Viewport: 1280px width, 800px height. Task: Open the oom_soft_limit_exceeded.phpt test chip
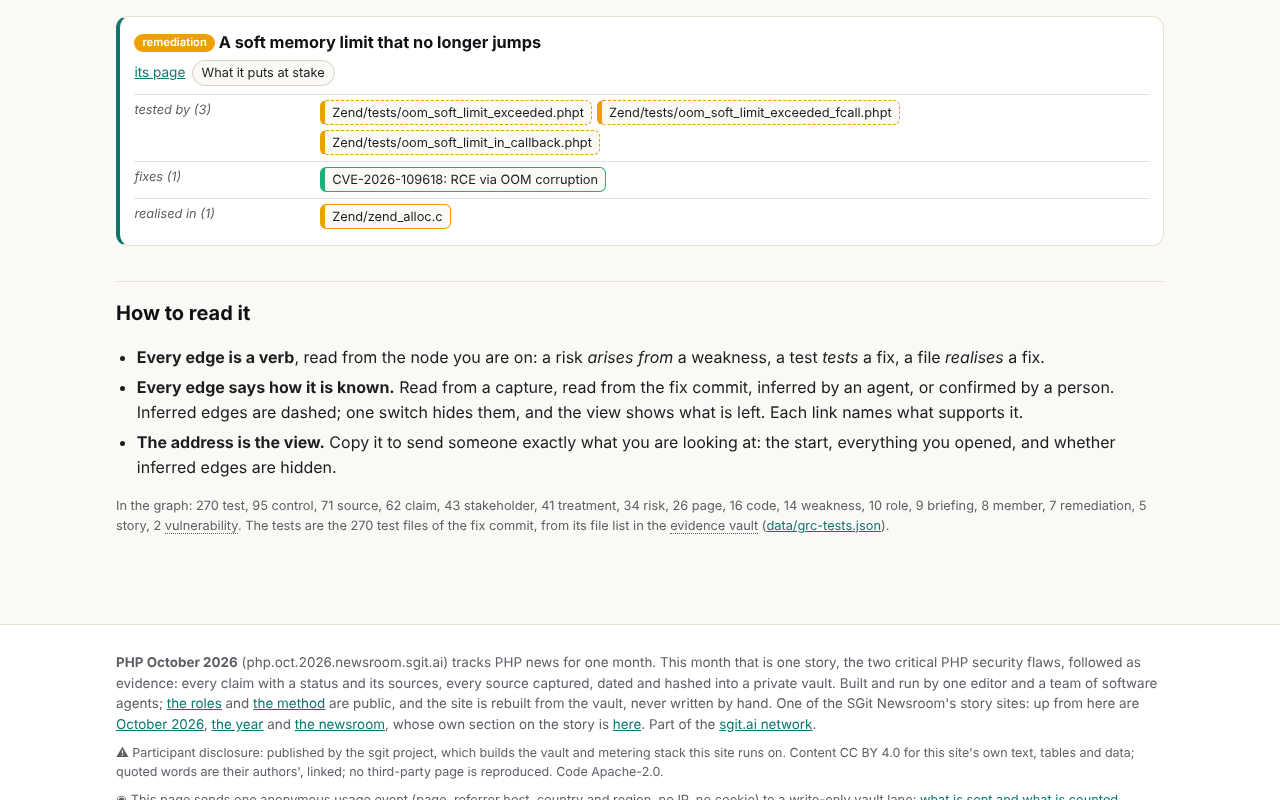[x=456, y=113]
